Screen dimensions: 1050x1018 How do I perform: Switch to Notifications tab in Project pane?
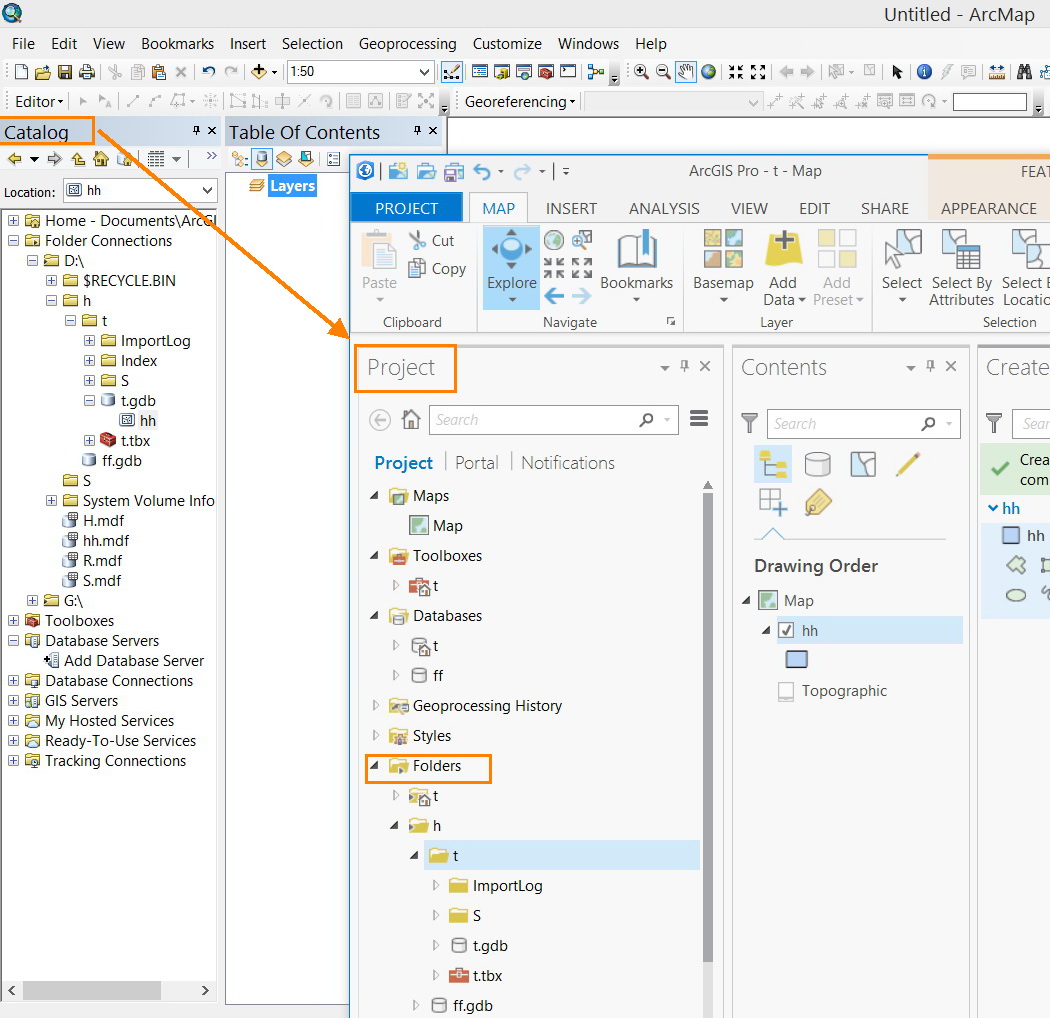[568, 463]
